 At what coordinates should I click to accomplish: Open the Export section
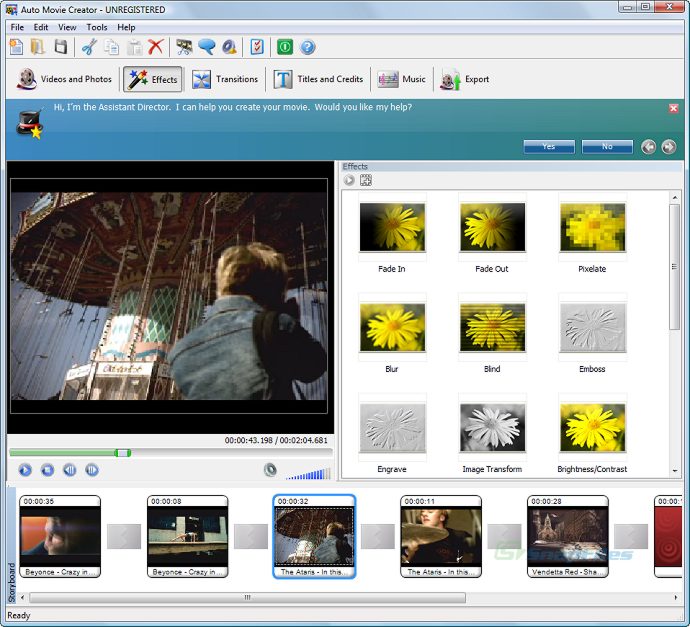465,79
